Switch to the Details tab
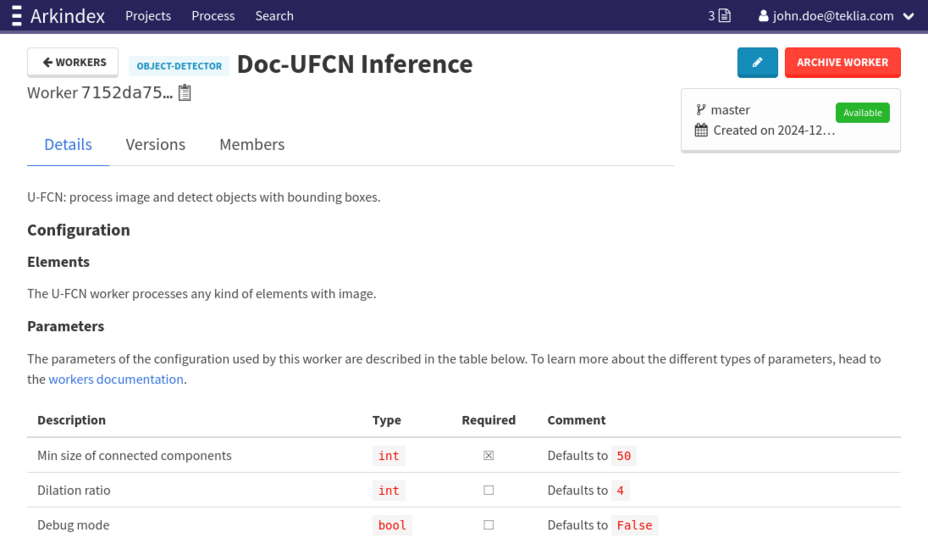The height and width of the screenshot is (538, 928). 68,144
